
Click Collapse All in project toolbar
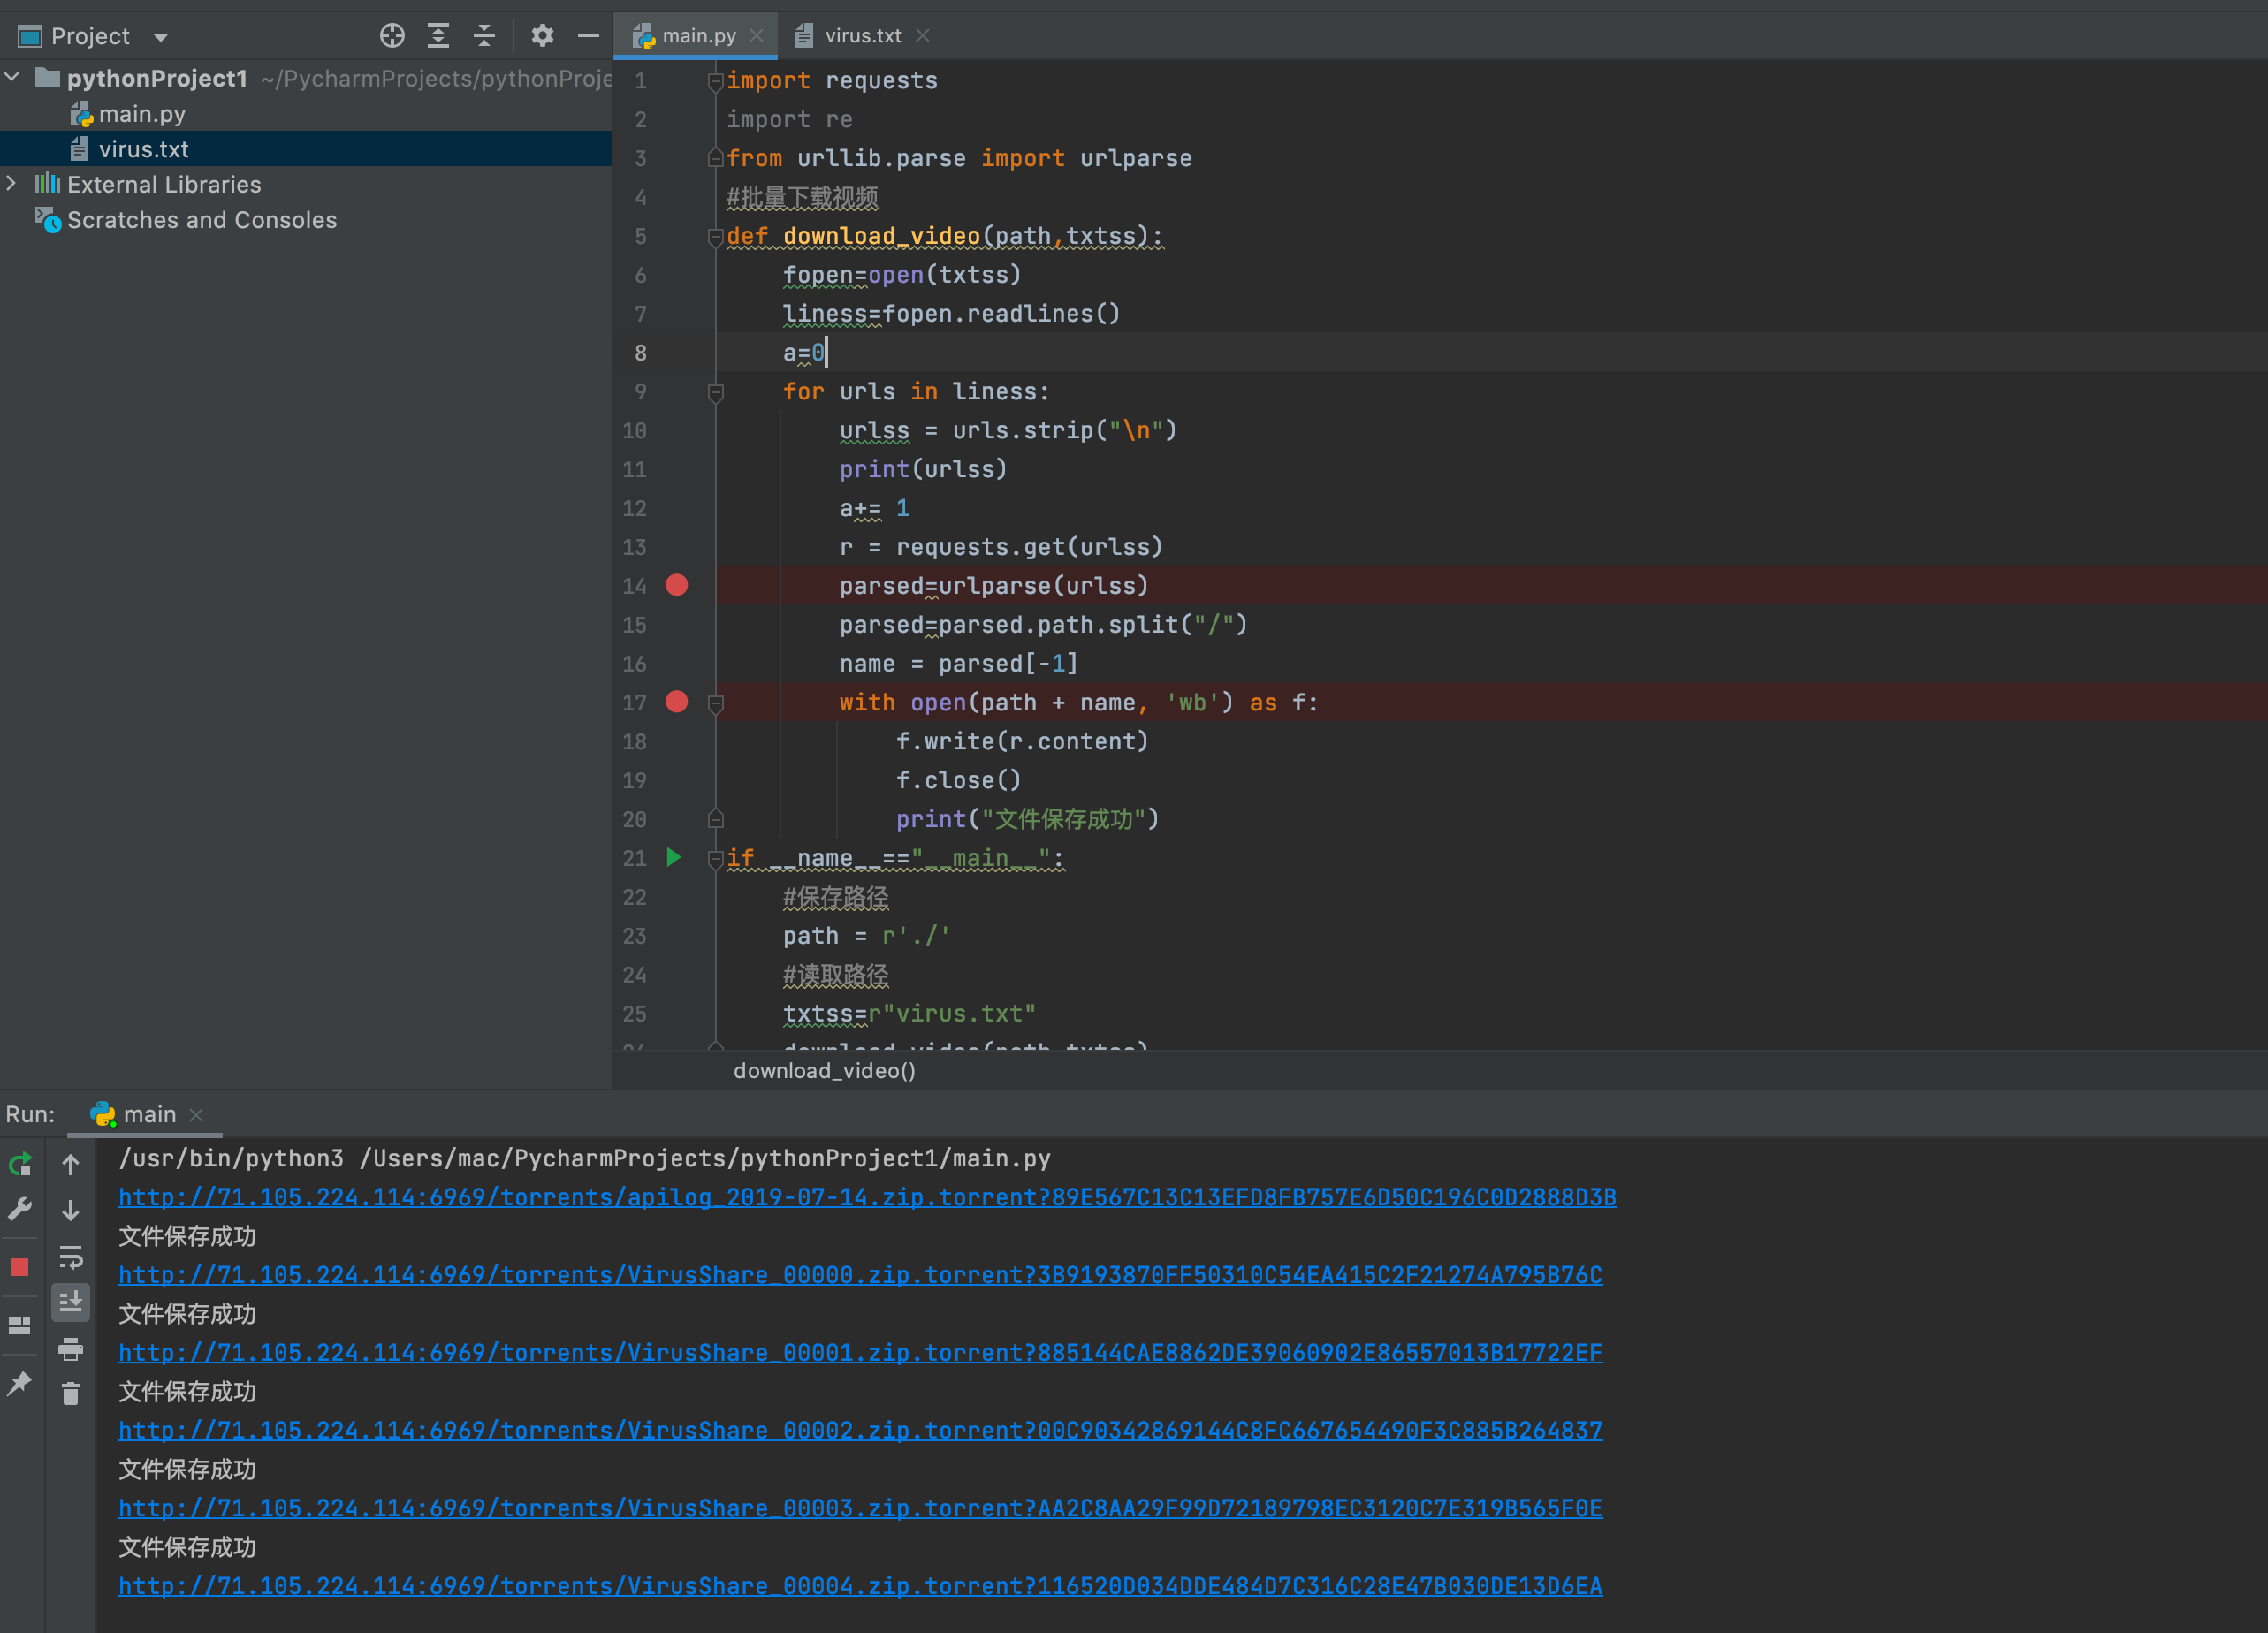click(484, 36)
